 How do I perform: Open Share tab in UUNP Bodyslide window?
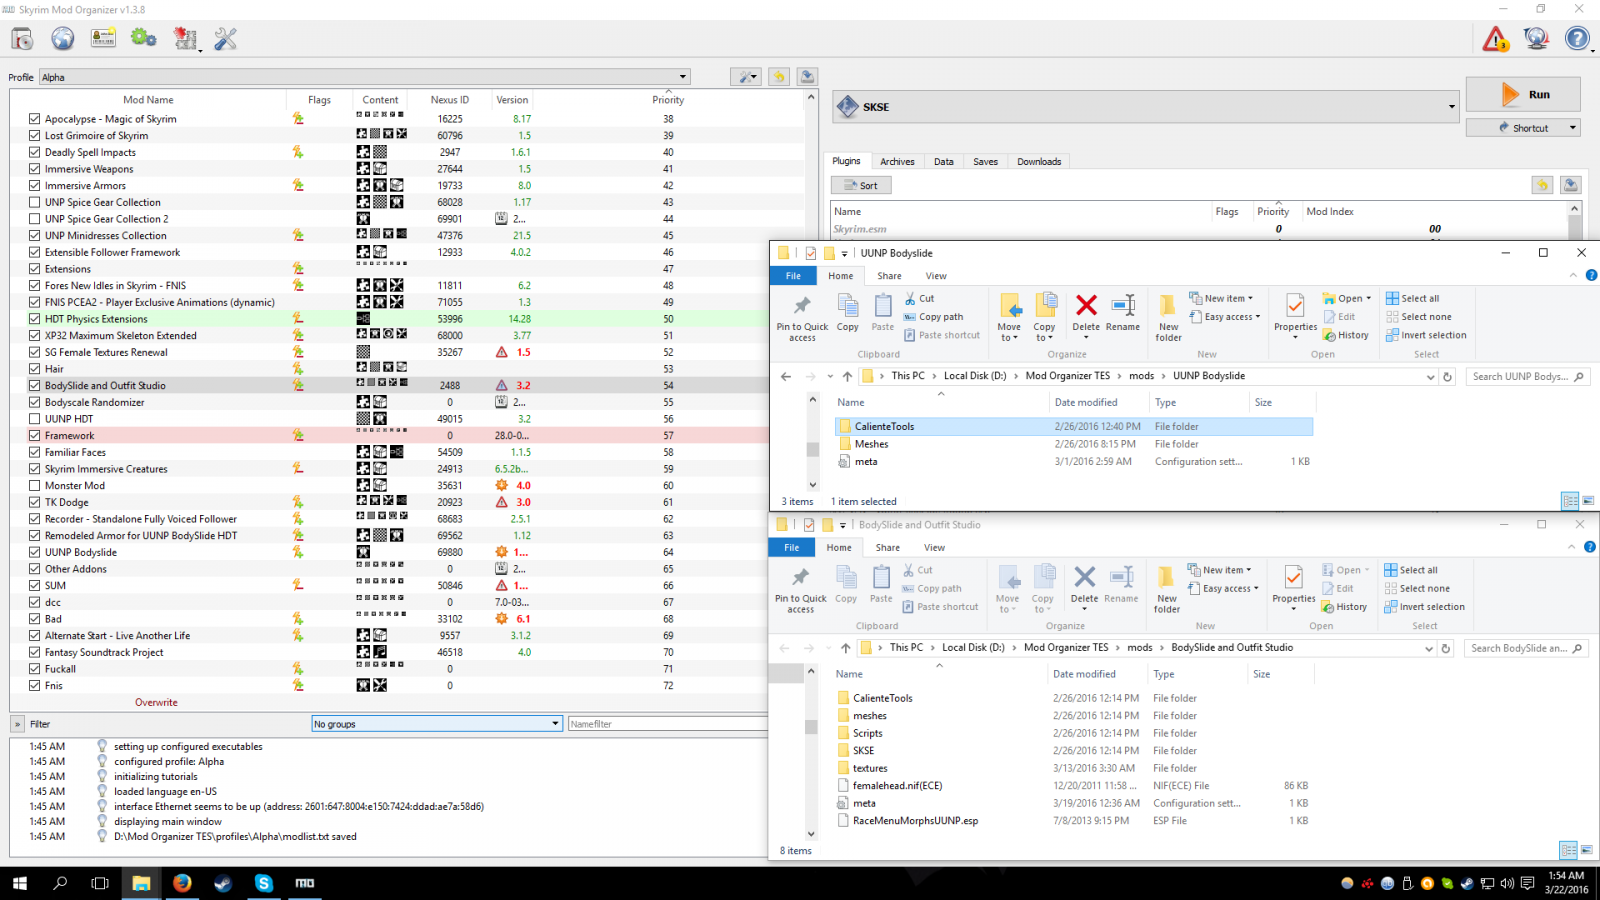(x=889, y=276)
